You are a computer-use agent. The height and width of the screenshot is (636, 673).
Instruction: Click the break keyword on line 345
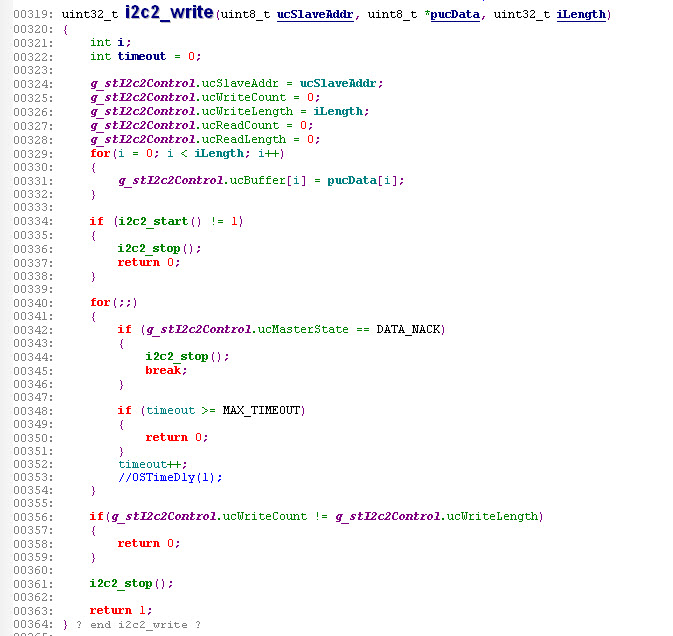[163, 370]
